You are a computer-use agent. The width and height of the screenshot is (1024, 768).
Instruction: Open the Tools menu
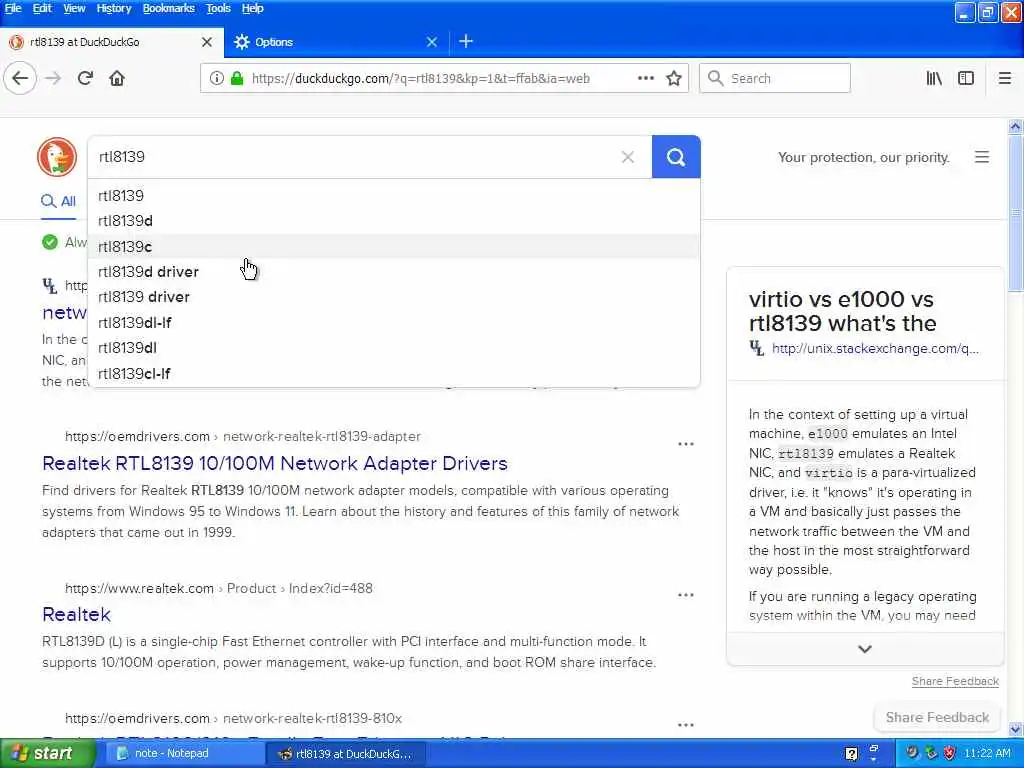coord(218,8)
